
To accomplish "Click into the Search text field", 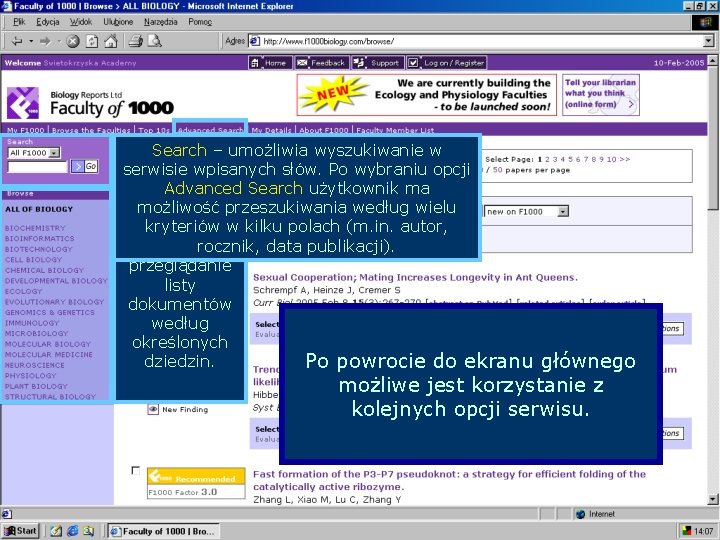I will pos(38,167).
